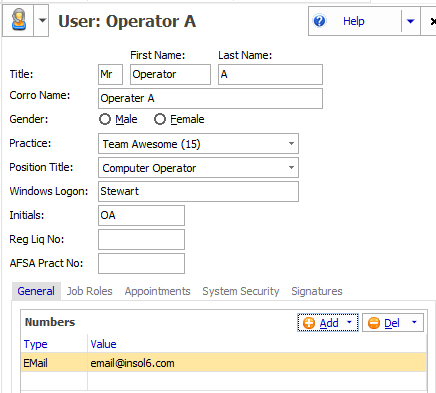436x393 pixels.
Task: Click the Help text button
Action: (354, 21)
